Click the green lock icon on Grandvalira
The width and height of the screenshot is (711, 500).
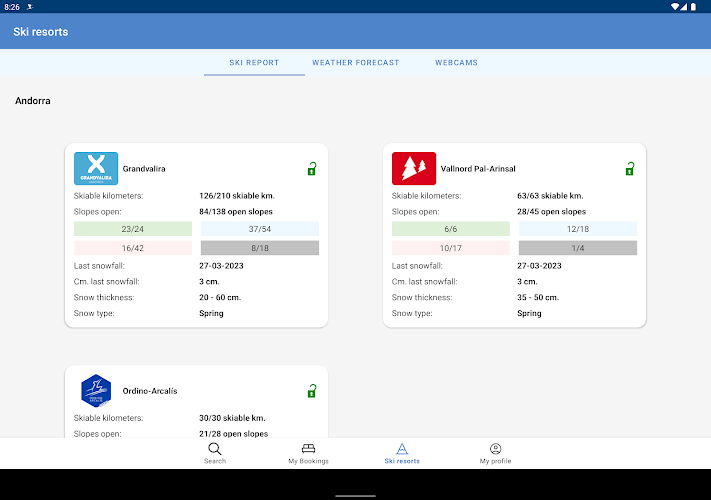click(312, 169)
